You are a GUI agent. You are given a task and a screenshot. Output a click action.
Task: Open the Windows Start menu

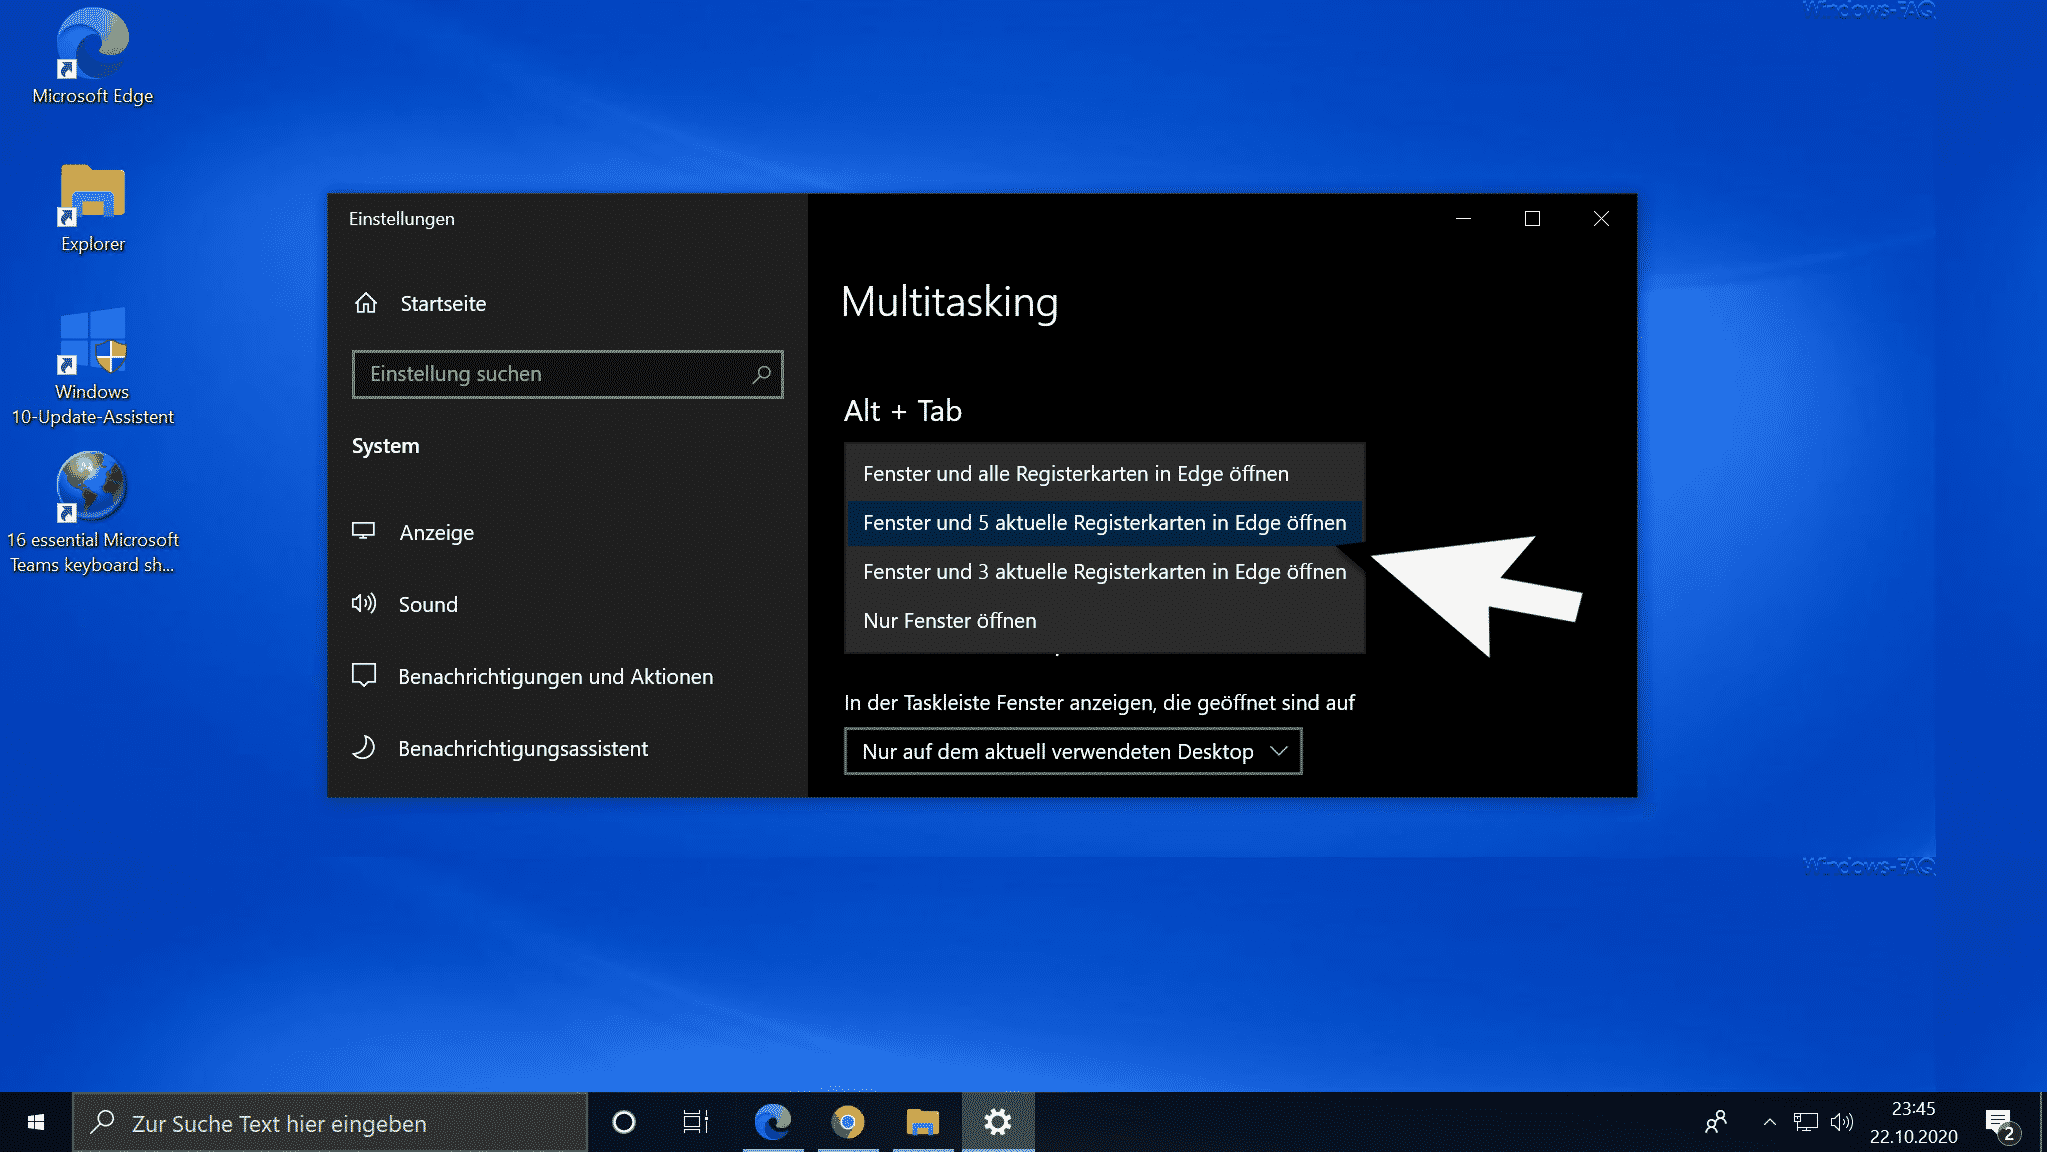coord(36,1122)
